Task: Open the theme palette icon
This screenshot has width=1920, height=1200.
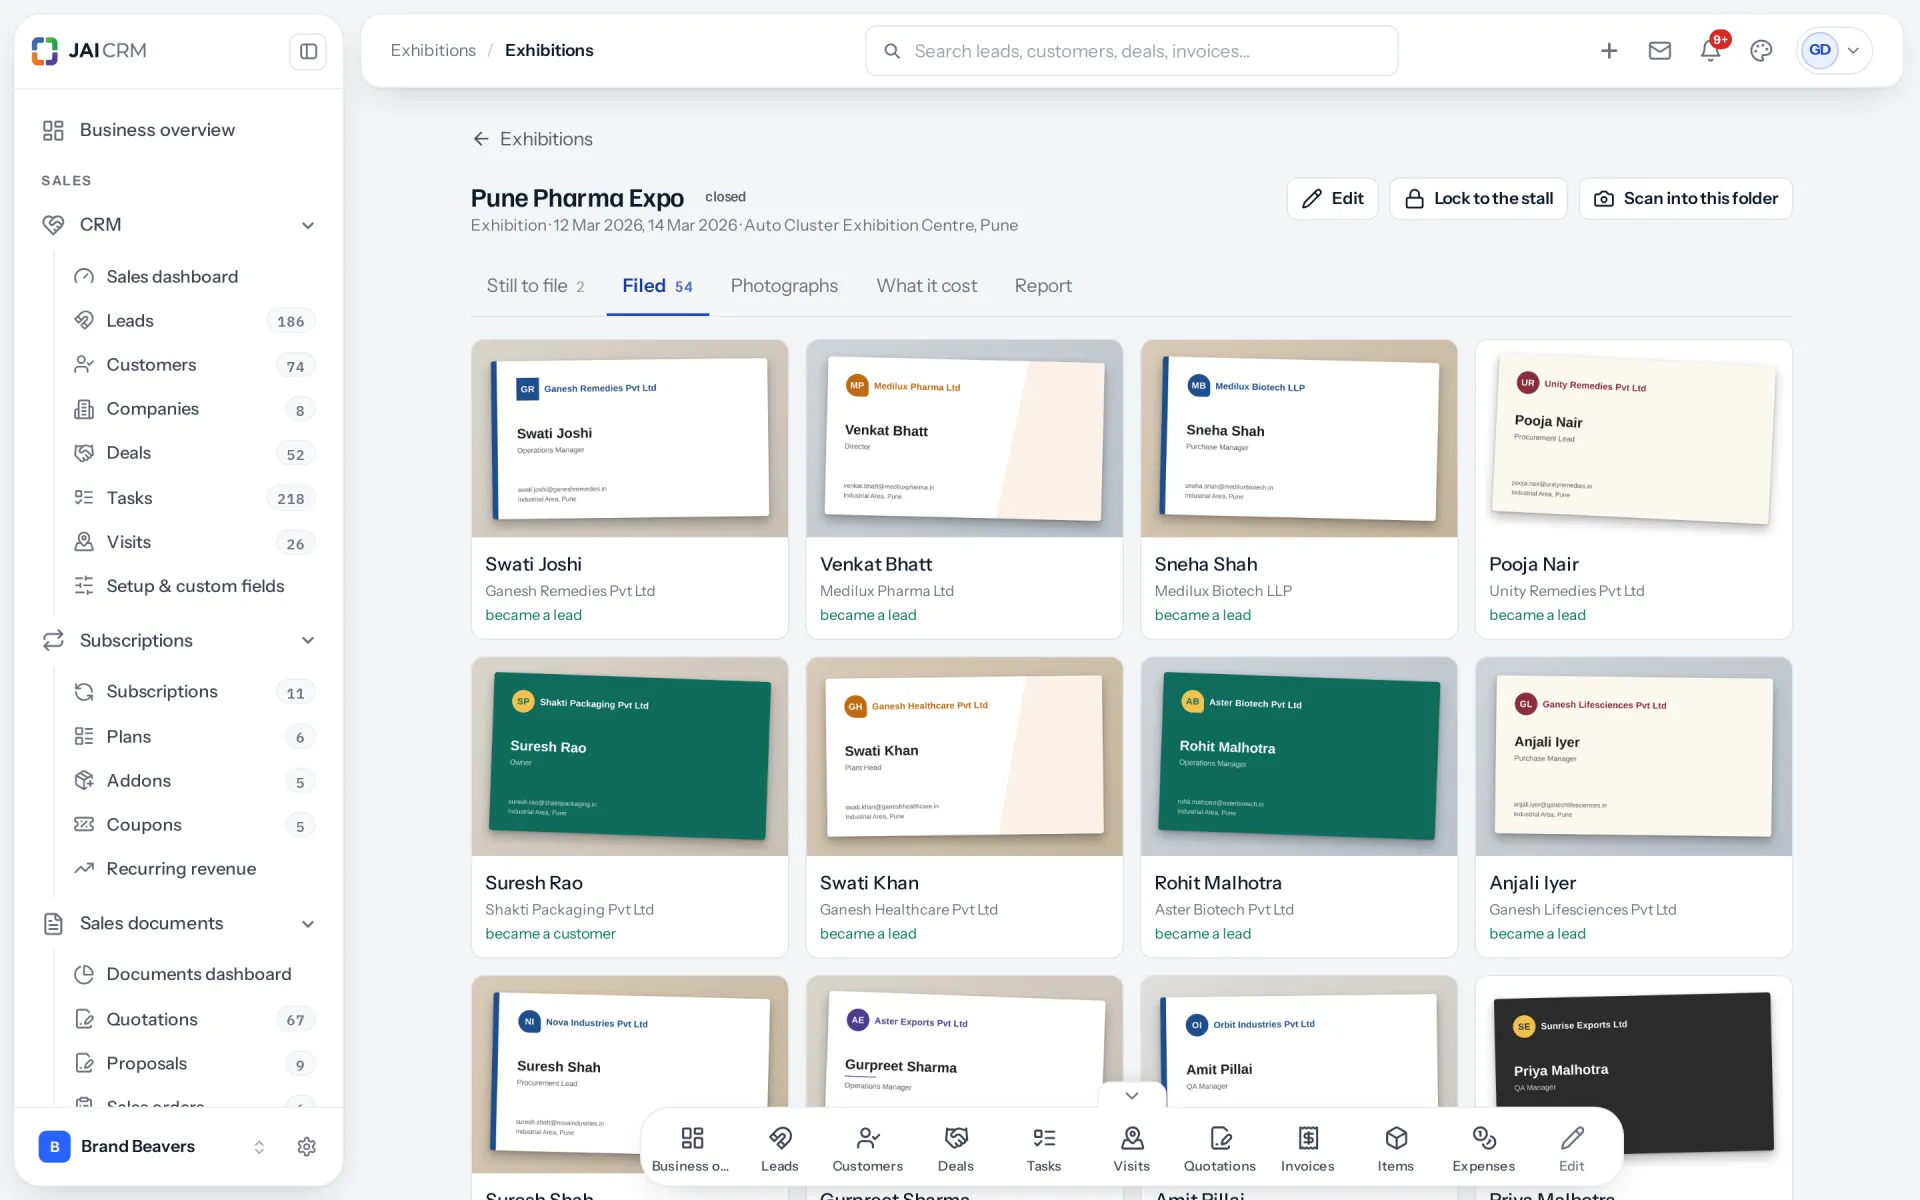Action: click(x=1761, y=51)
